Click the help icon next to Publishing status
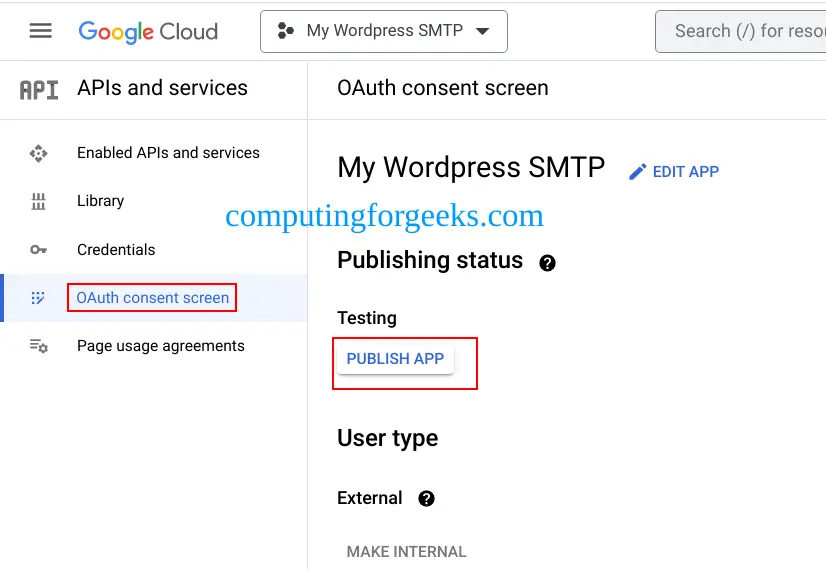The width and height of the screenshot is (826, 569). coord(547,263)
